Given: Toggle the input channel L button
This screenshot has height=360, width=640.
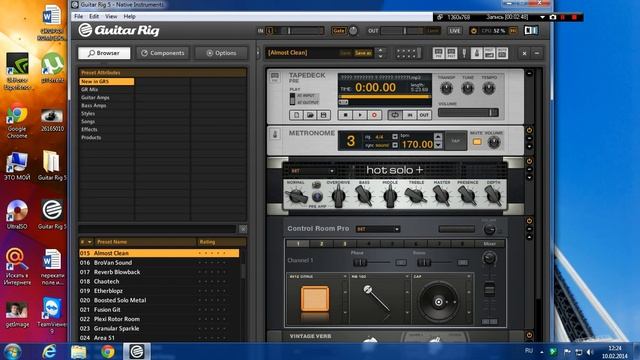Looking at the screenshot, I should (x=269, y=31).
